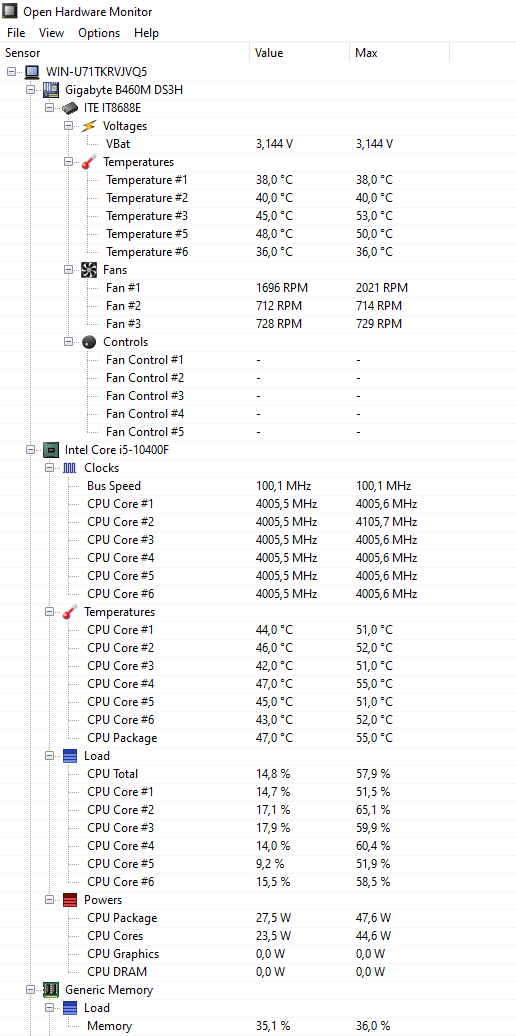This screenshot has width=516, height=1036.
Task: Click the fan icon beside Fans
Action: point(89,270)
